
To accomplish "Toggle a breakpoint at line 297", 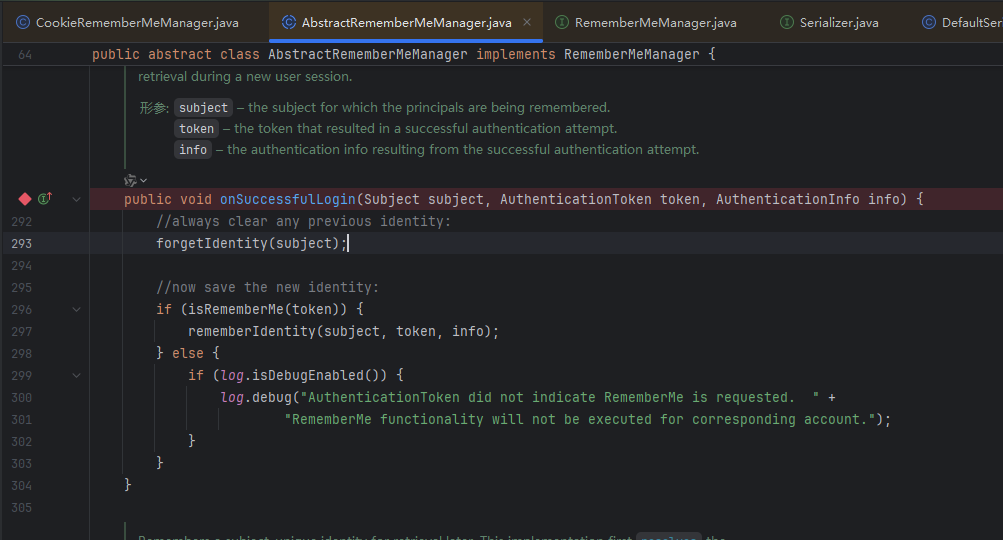I will coord(22,332).
